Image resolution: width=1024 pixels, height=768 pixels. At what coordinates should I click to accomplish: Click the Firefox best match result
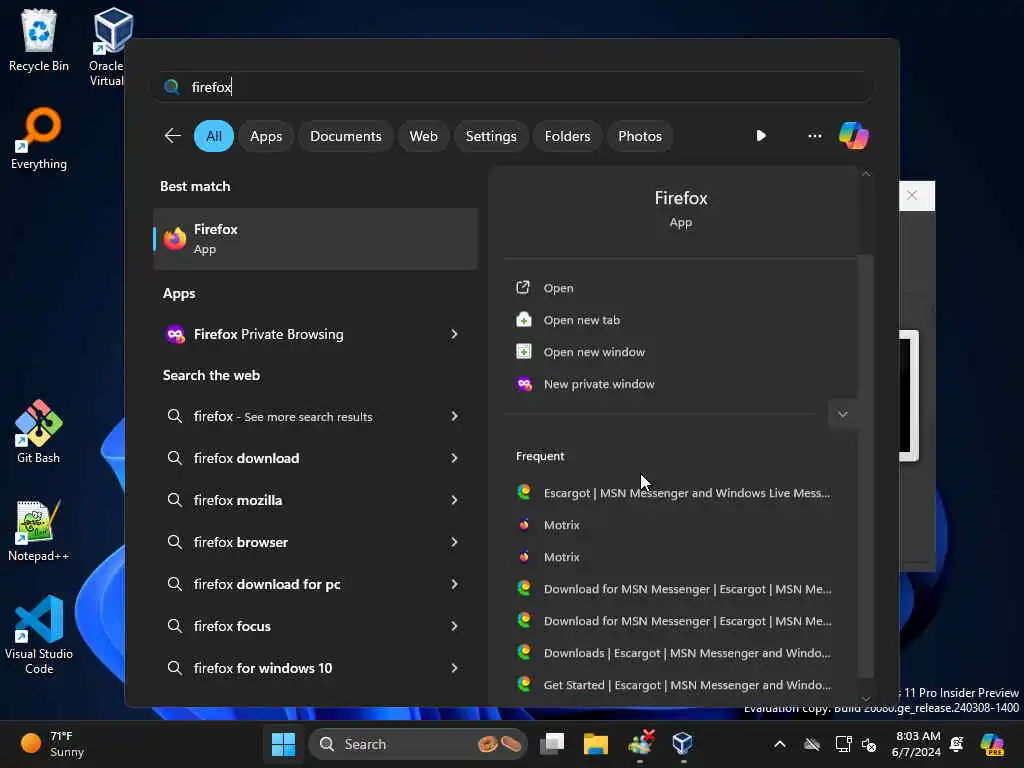tap(315, 239)
